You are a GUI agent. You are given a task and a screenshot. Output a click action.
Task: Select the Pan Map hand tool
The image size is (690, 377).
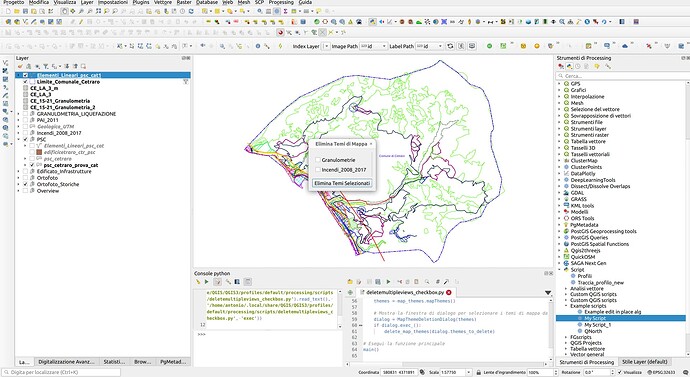(x=64, y=11)
